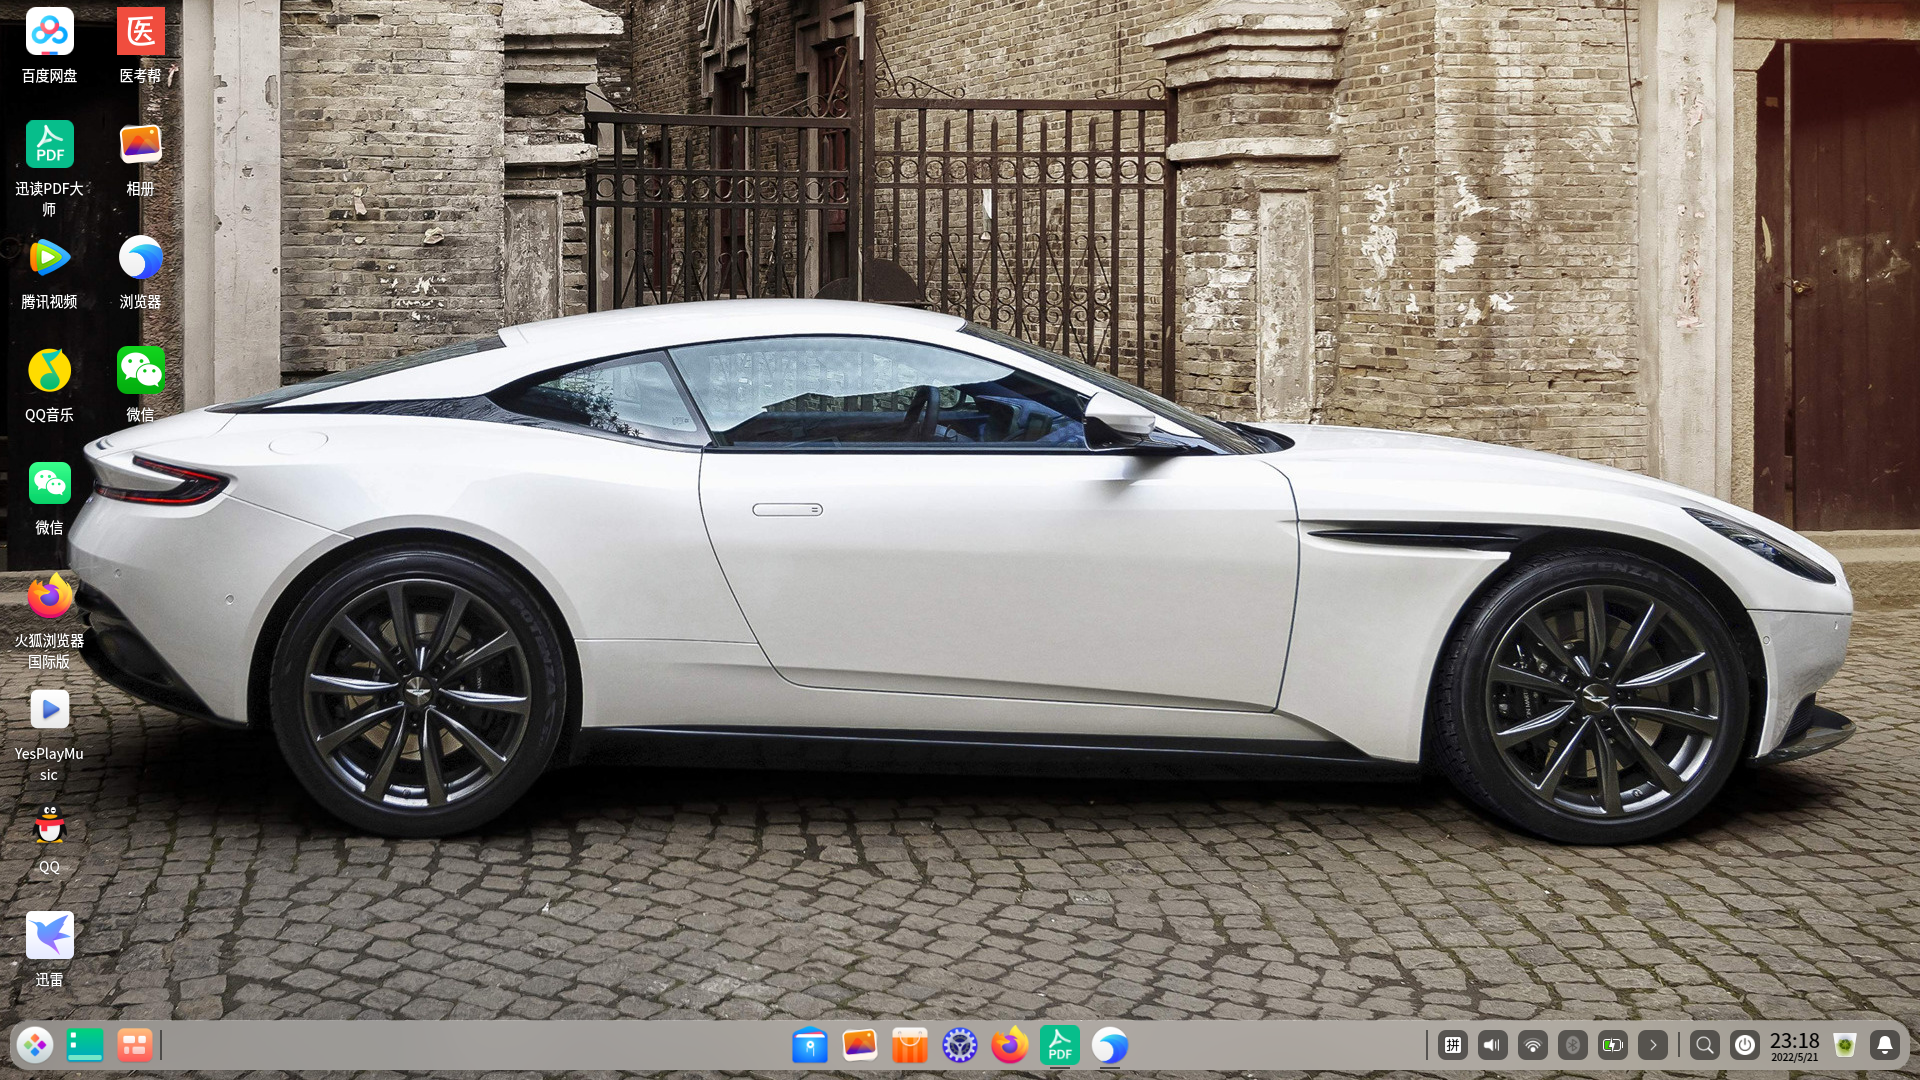The height and width of the screenshot is (1080, 1920).
Task: Expand the tray with the chevron arrow
Action: [x=1652, y=1046]
